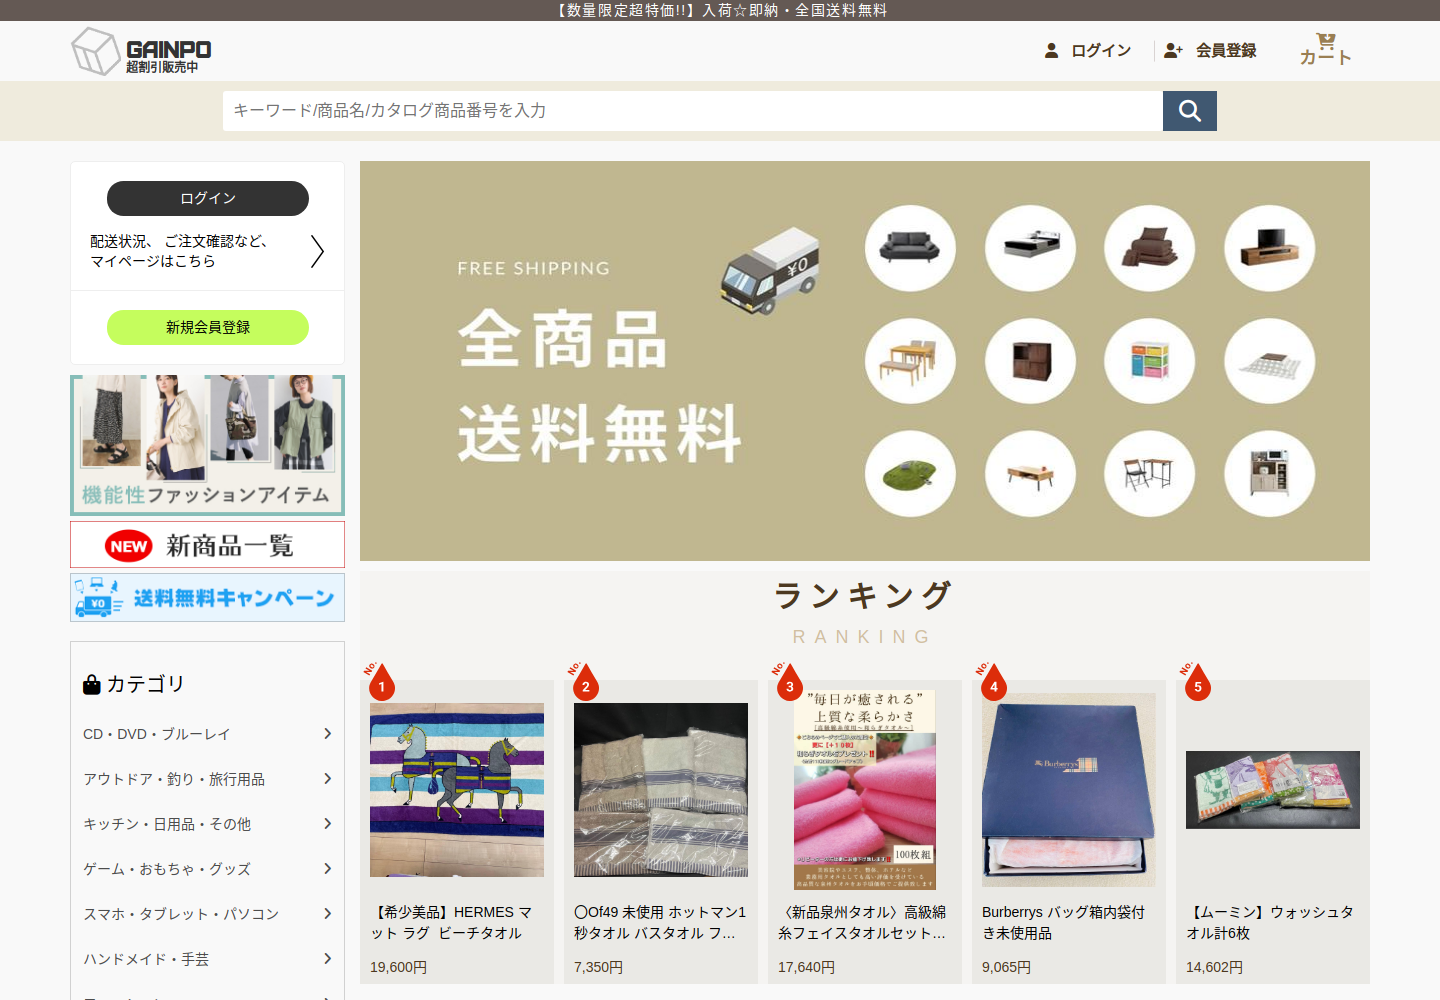This screenshot has width=1440, height=1000.
Task: Open the 泉州タオル pink towel product
Action: (865, 832)
